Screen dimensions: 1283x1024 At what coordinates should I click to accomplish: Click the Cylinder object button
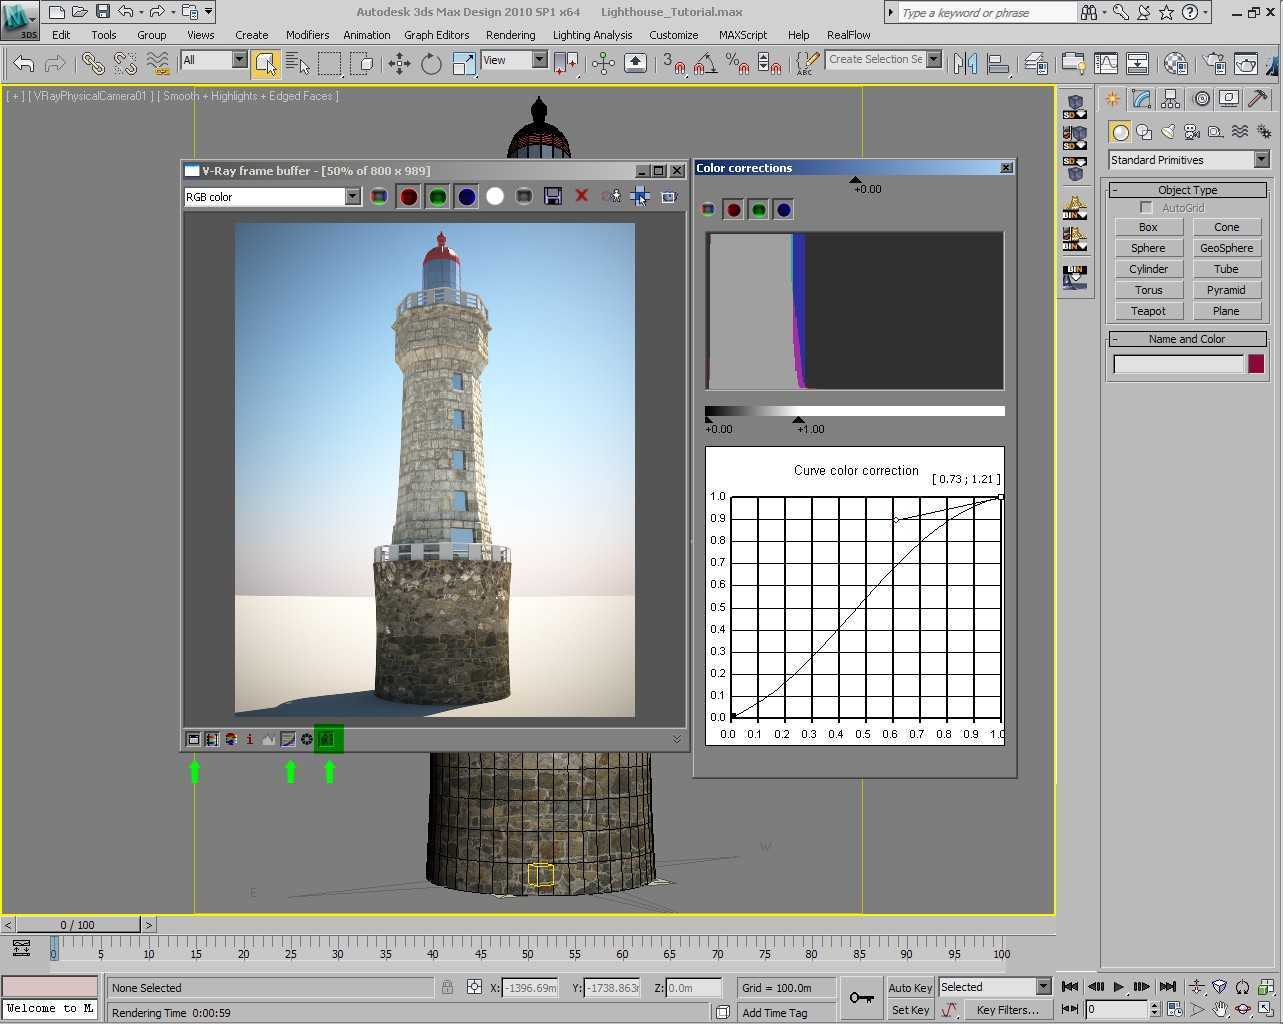[1148, 269]
